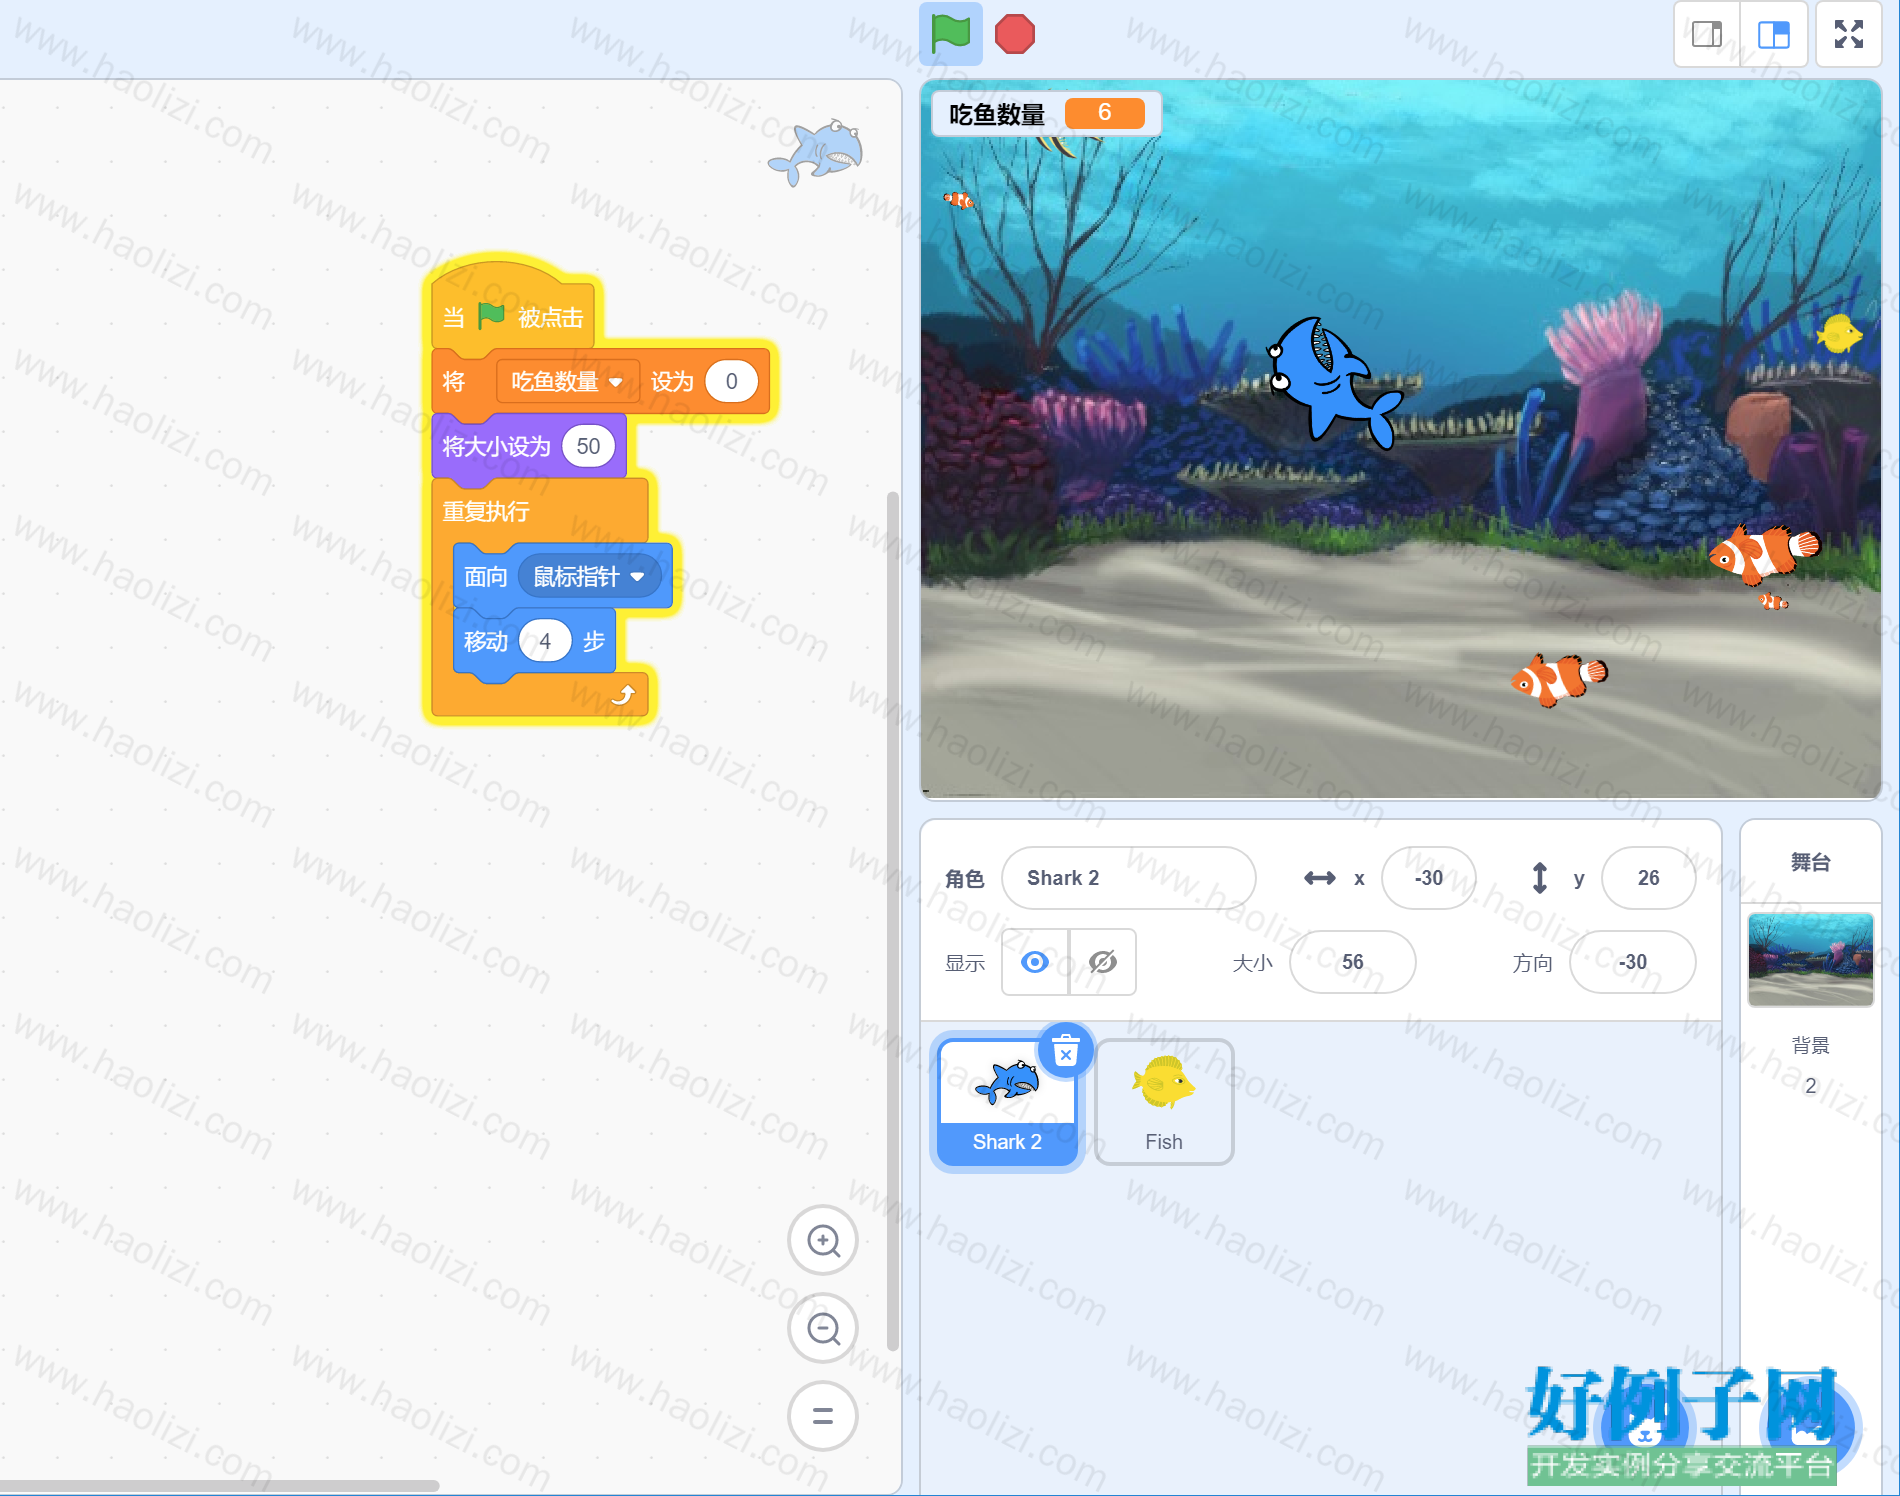Edit the sprite size value 56

click(1352, 962)
